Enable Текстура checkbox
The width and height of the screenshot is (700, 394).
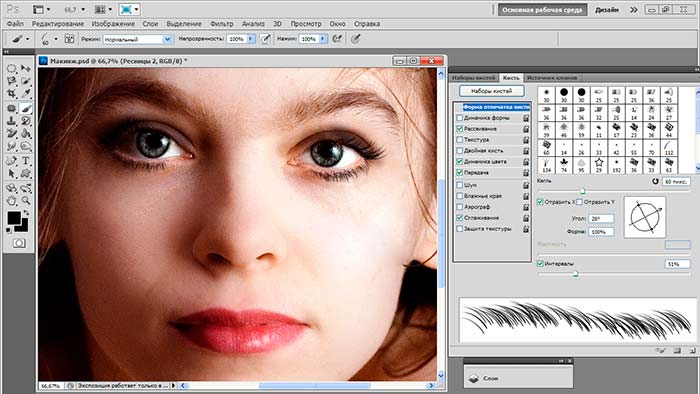[459, 140]
